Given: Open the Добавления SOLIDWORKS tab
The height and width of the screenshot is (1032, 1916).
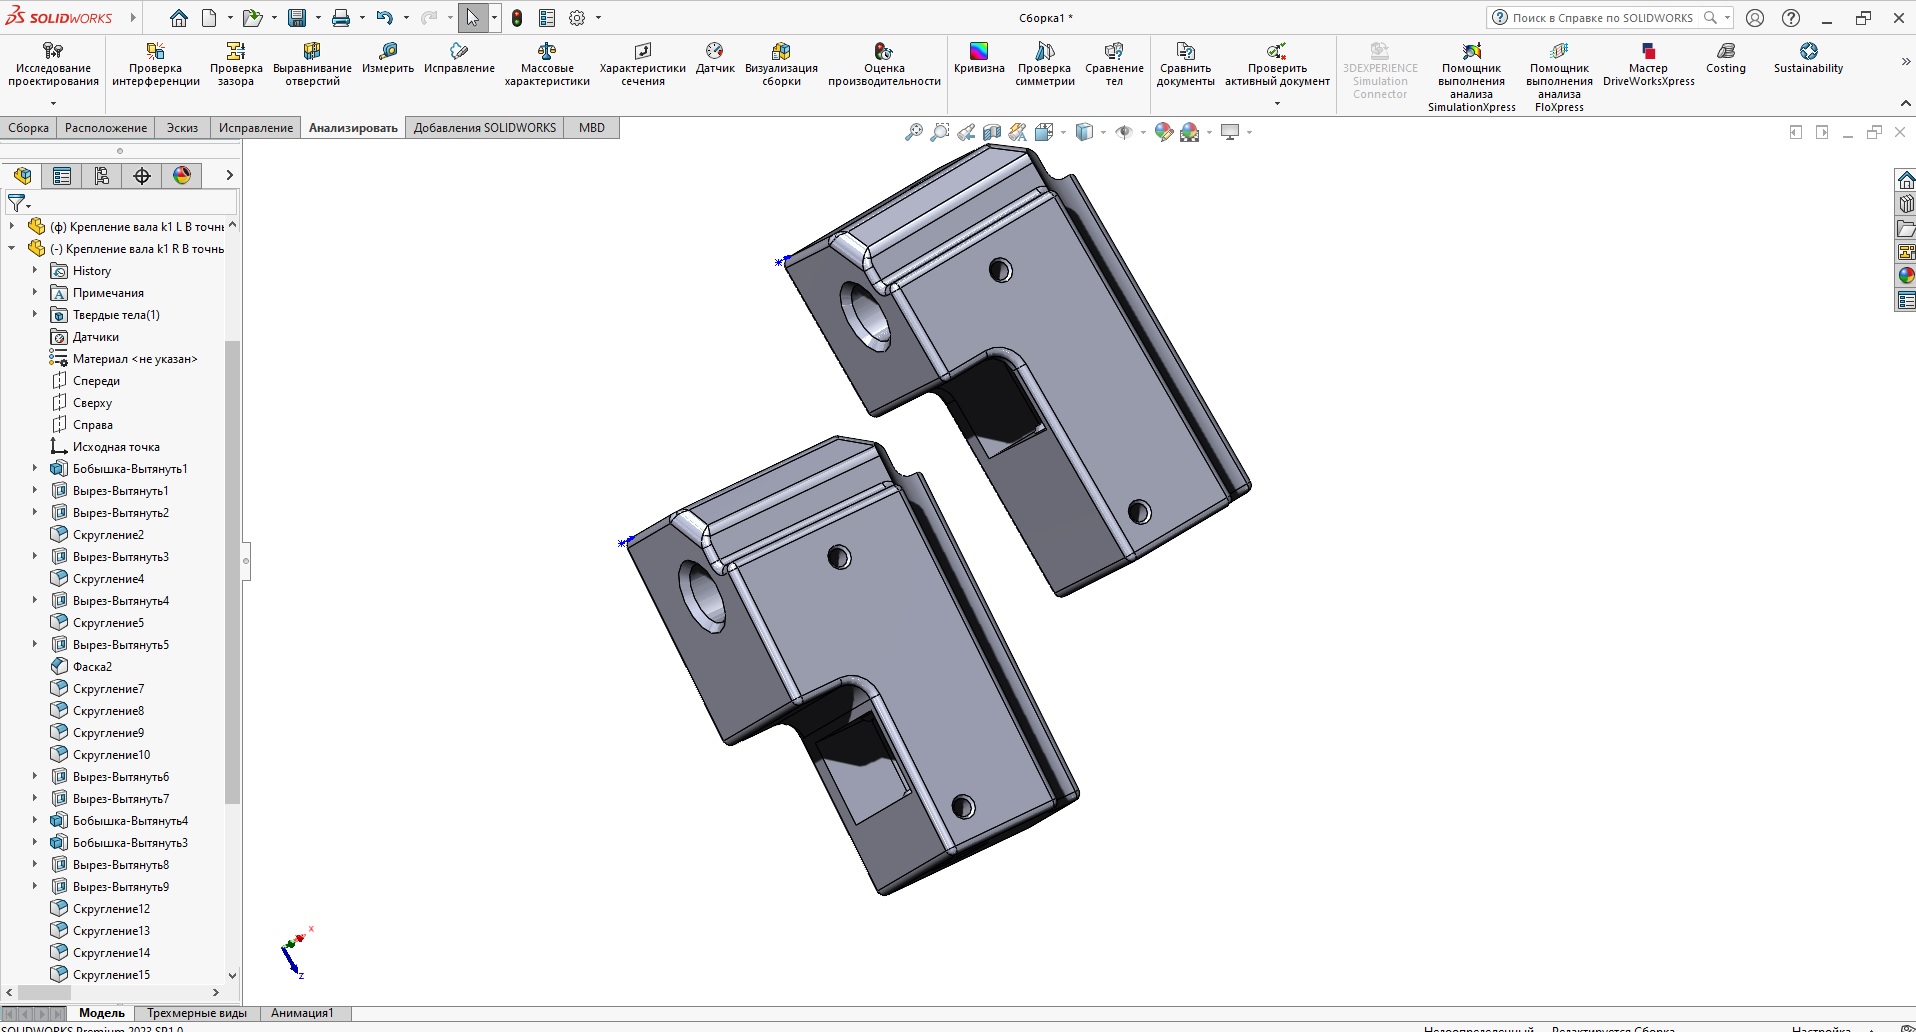Looking at the screenshot, I should tap(484, 128).
